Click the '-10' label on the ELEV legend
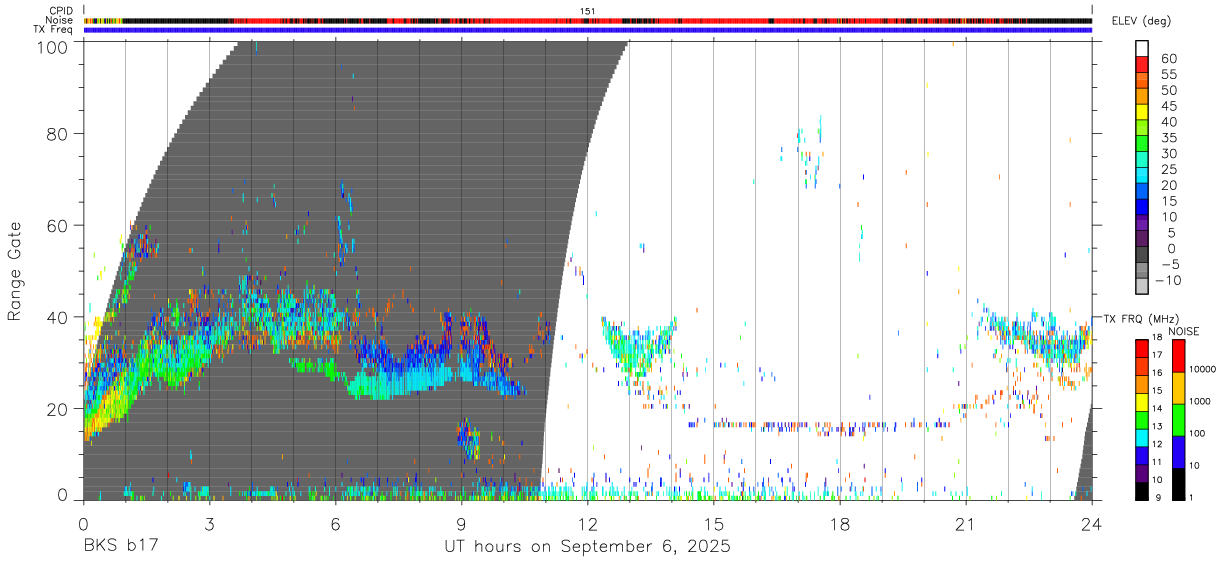Image resolution: width=1228 pixels, height=567 pixels. [1169, 280]
